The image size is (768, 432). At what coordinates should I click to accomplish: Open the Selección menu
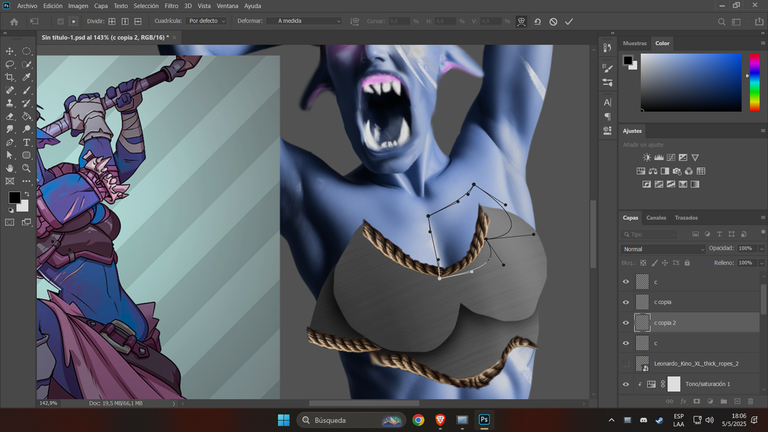(x=146, y=6)
